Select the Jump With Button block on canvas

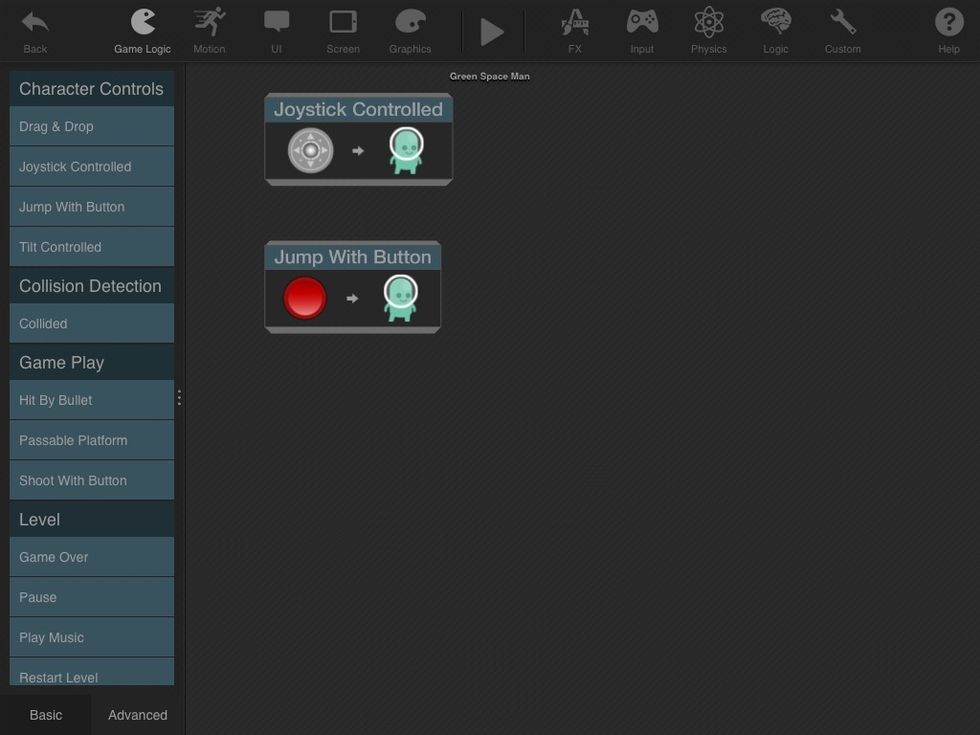352,287
